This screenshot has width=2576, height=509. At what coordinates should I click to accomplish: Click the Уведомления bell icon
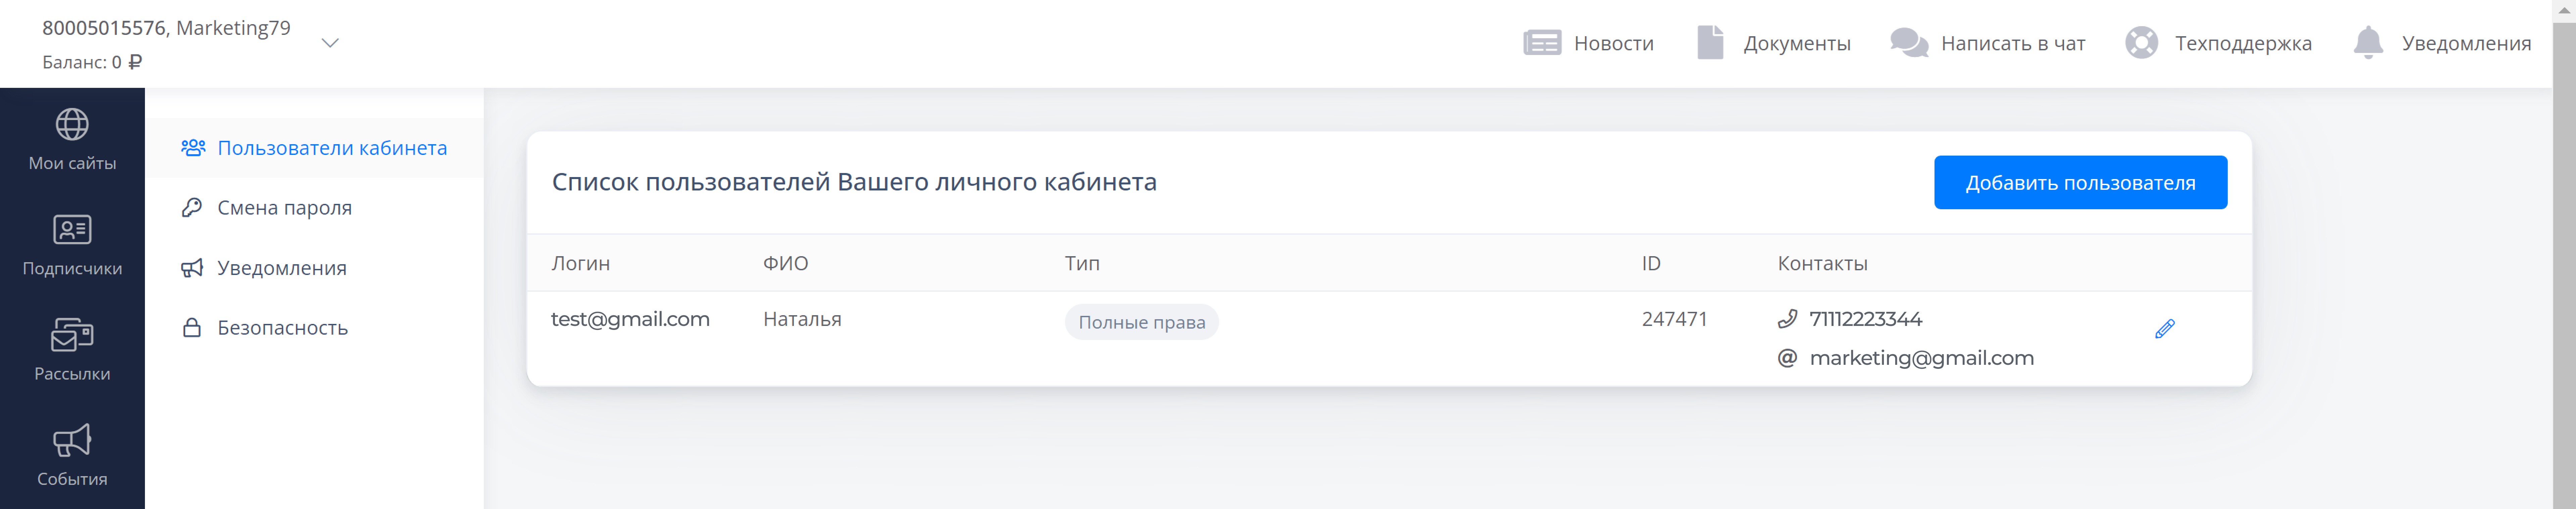coord(2368,43)
